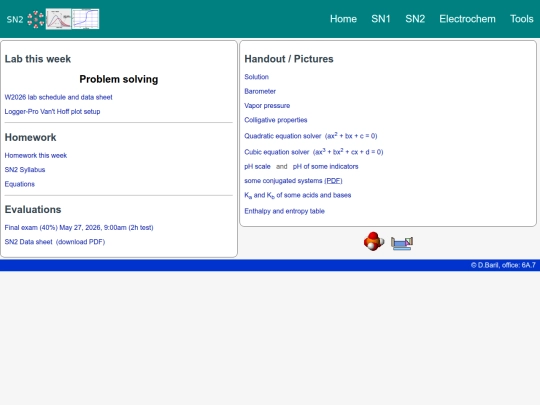Image resolution: width=540 pixels, height=405 pixels.
Task: Open the Vapor pressure link
Action: (x=267, y=106)
